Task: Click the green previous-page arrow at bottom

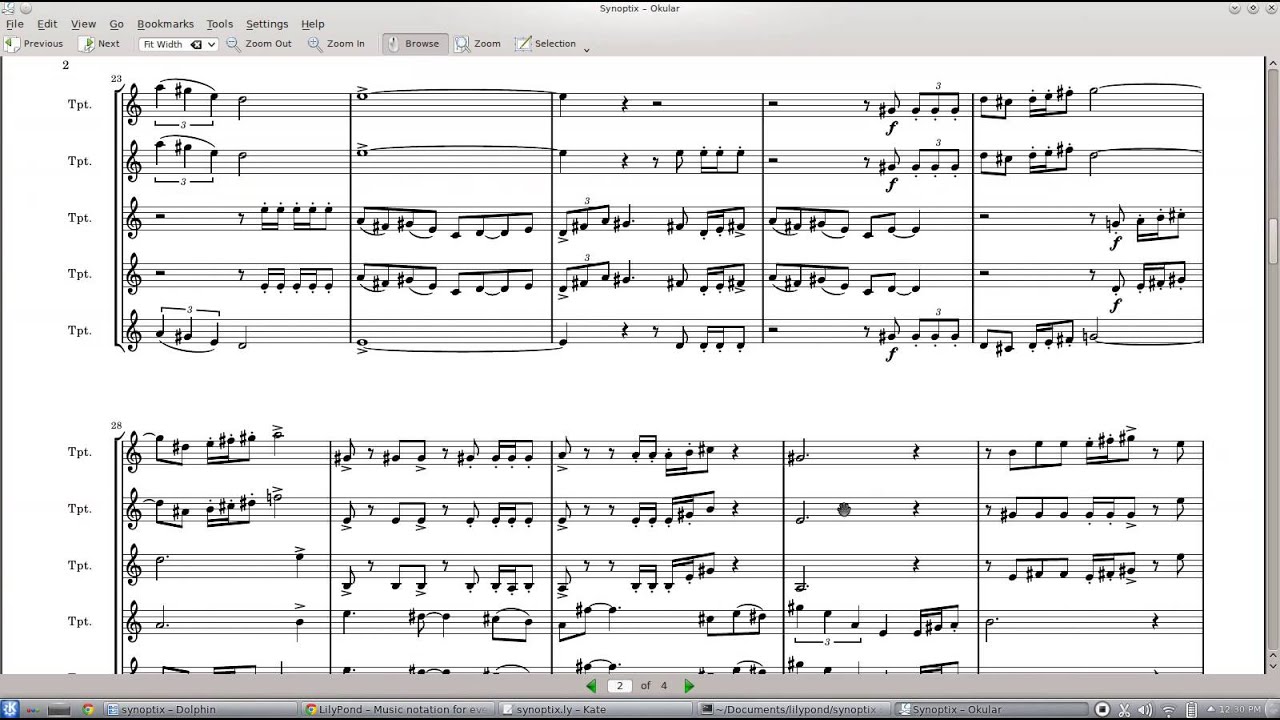Action: coord(591,686)
